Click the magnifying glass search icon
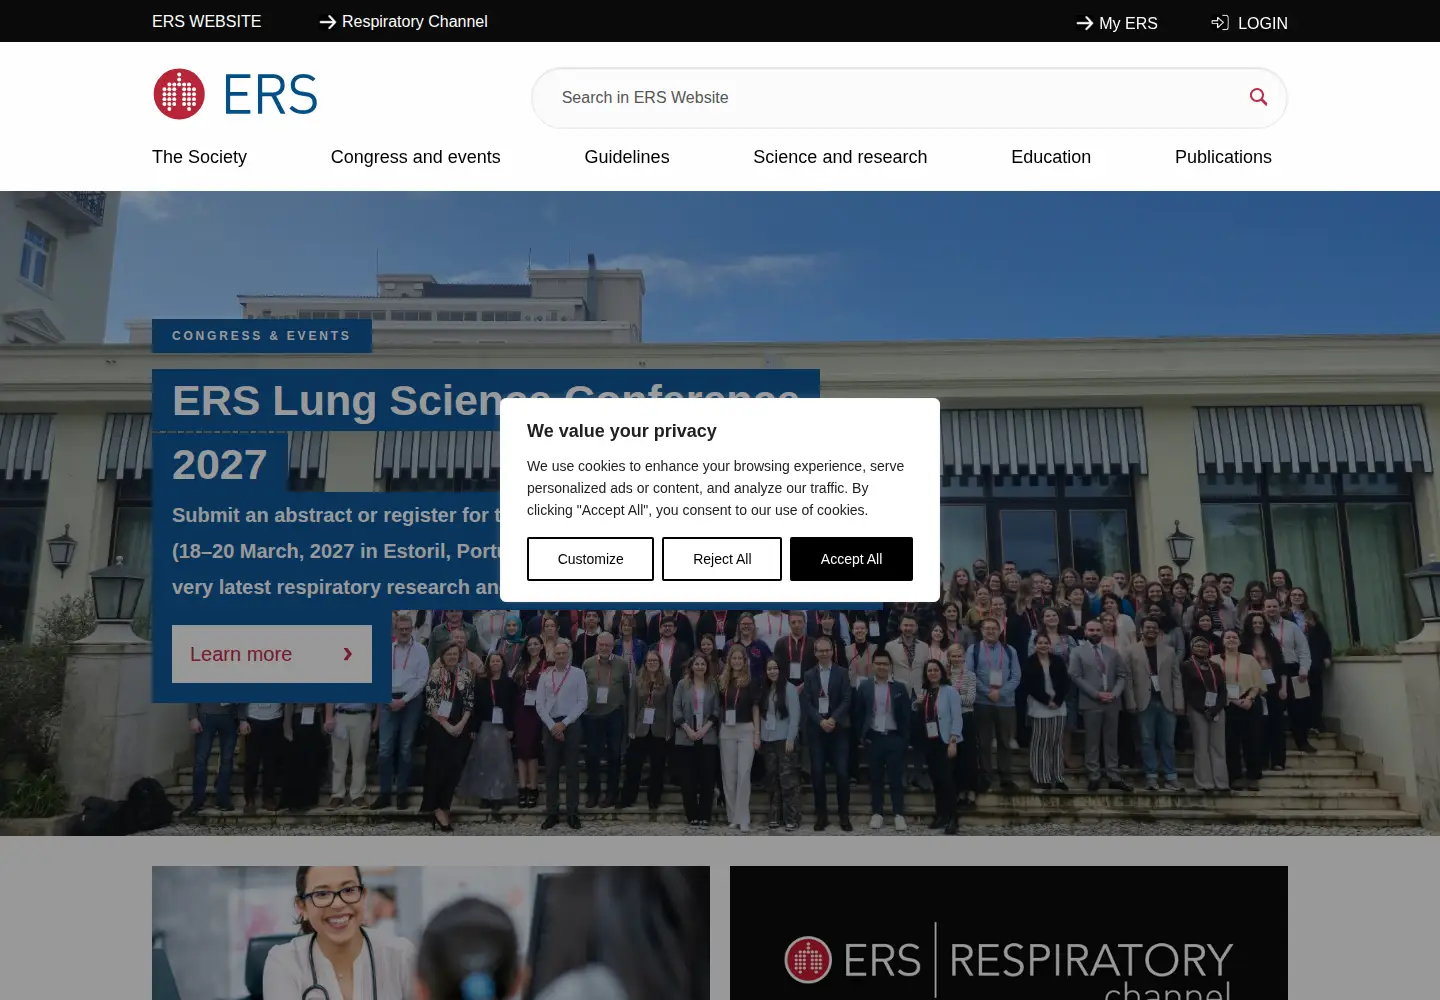The width and height of the screenshot is (1440, 1000). (x=1258, y=97)
